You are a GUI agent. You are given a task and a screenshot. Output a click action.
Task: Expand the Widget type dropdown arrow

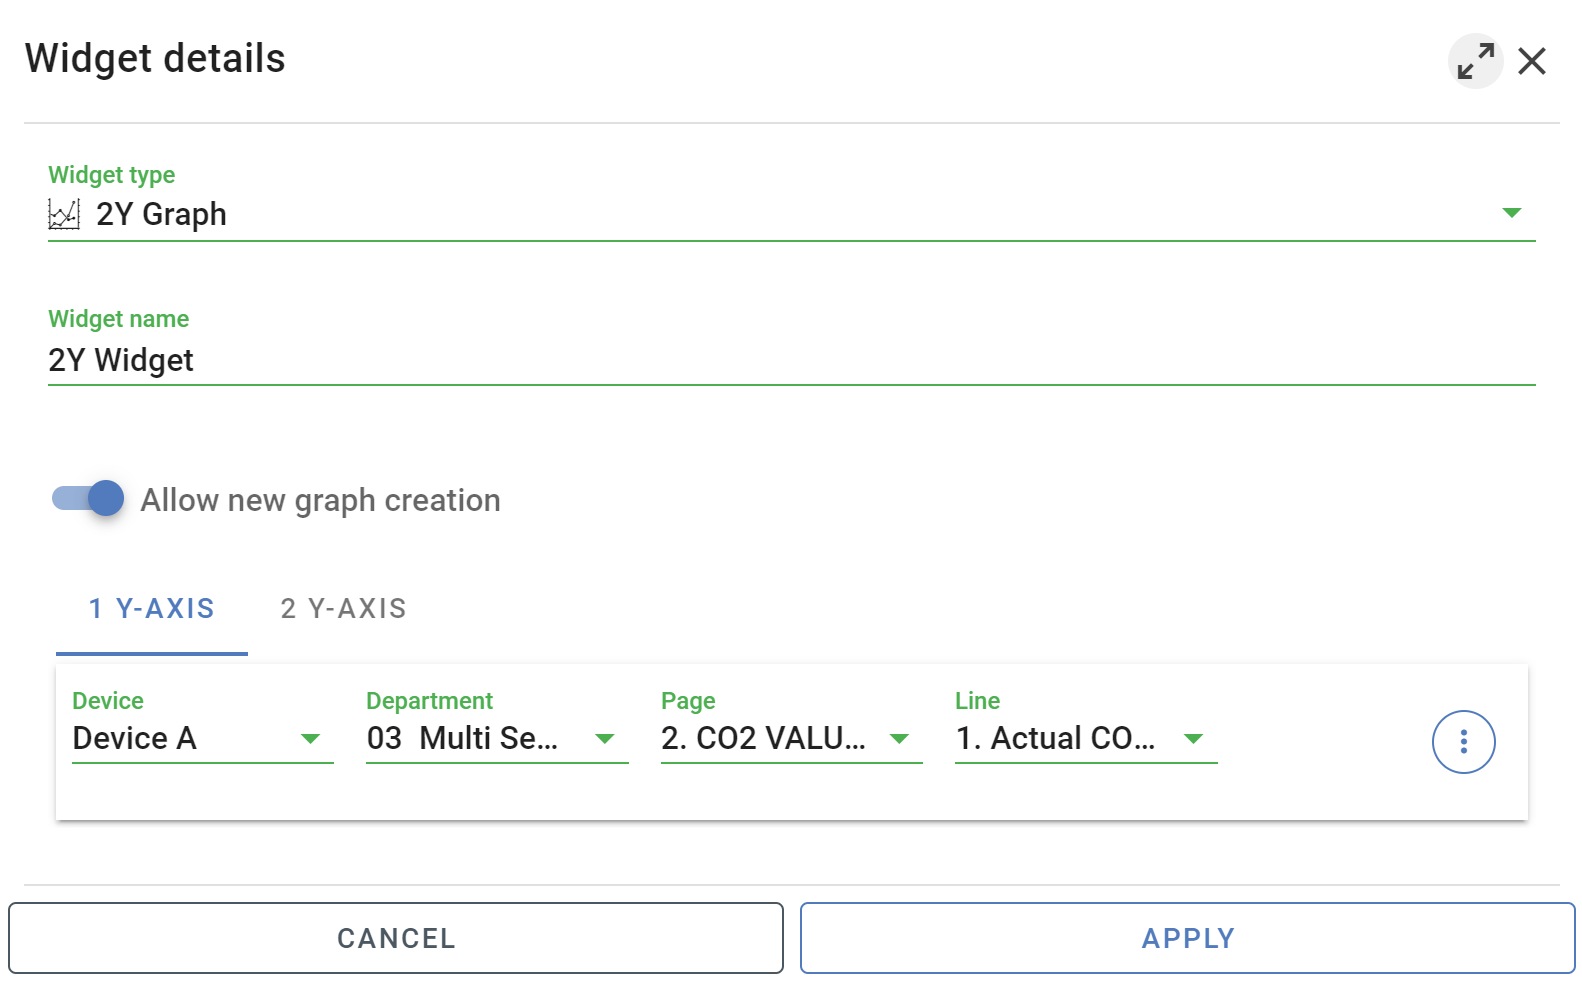point(1511,213)
